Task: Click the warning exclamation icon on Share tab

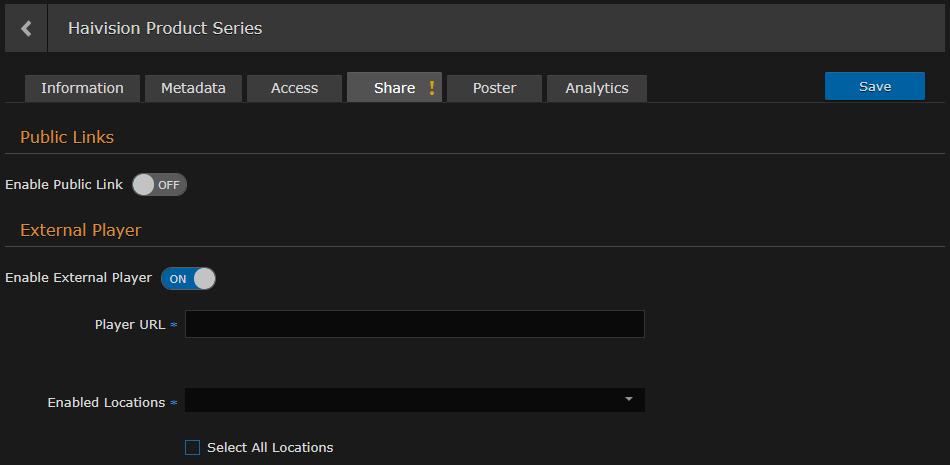Action: point(432,88)
